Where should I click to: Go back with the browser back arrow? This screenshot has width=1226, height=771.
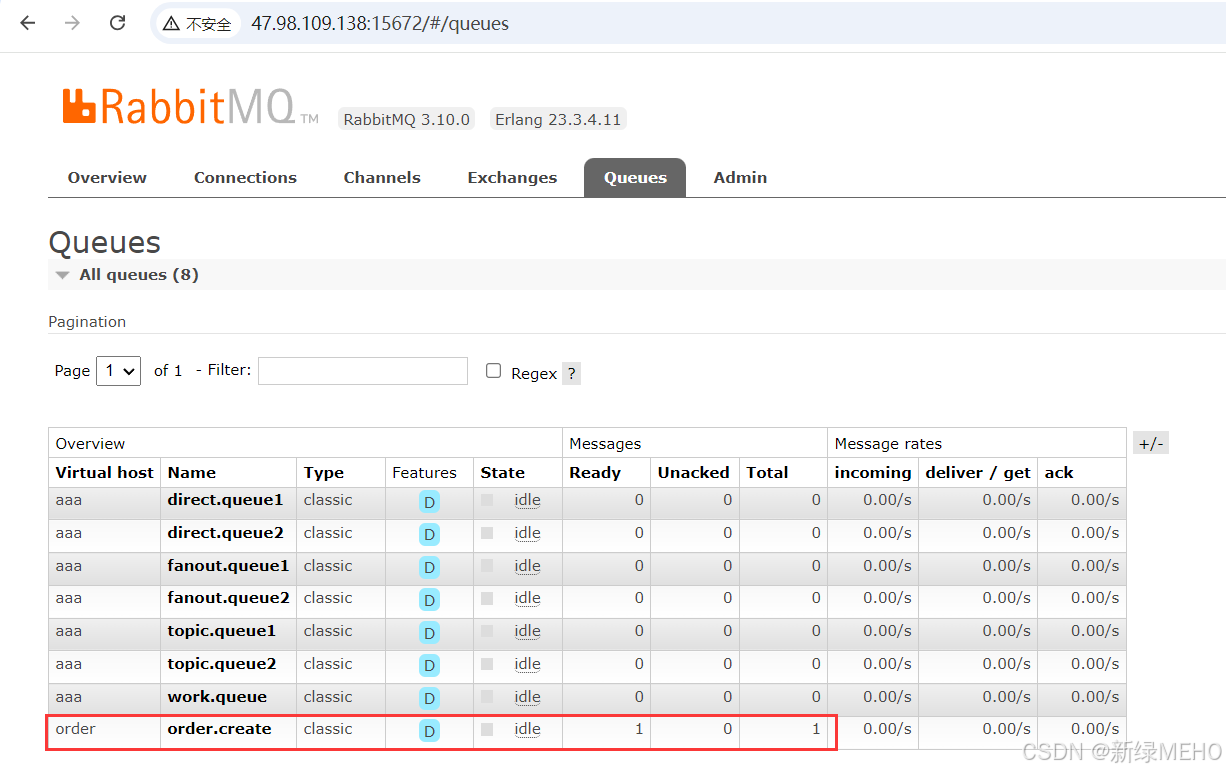[27, 23]
